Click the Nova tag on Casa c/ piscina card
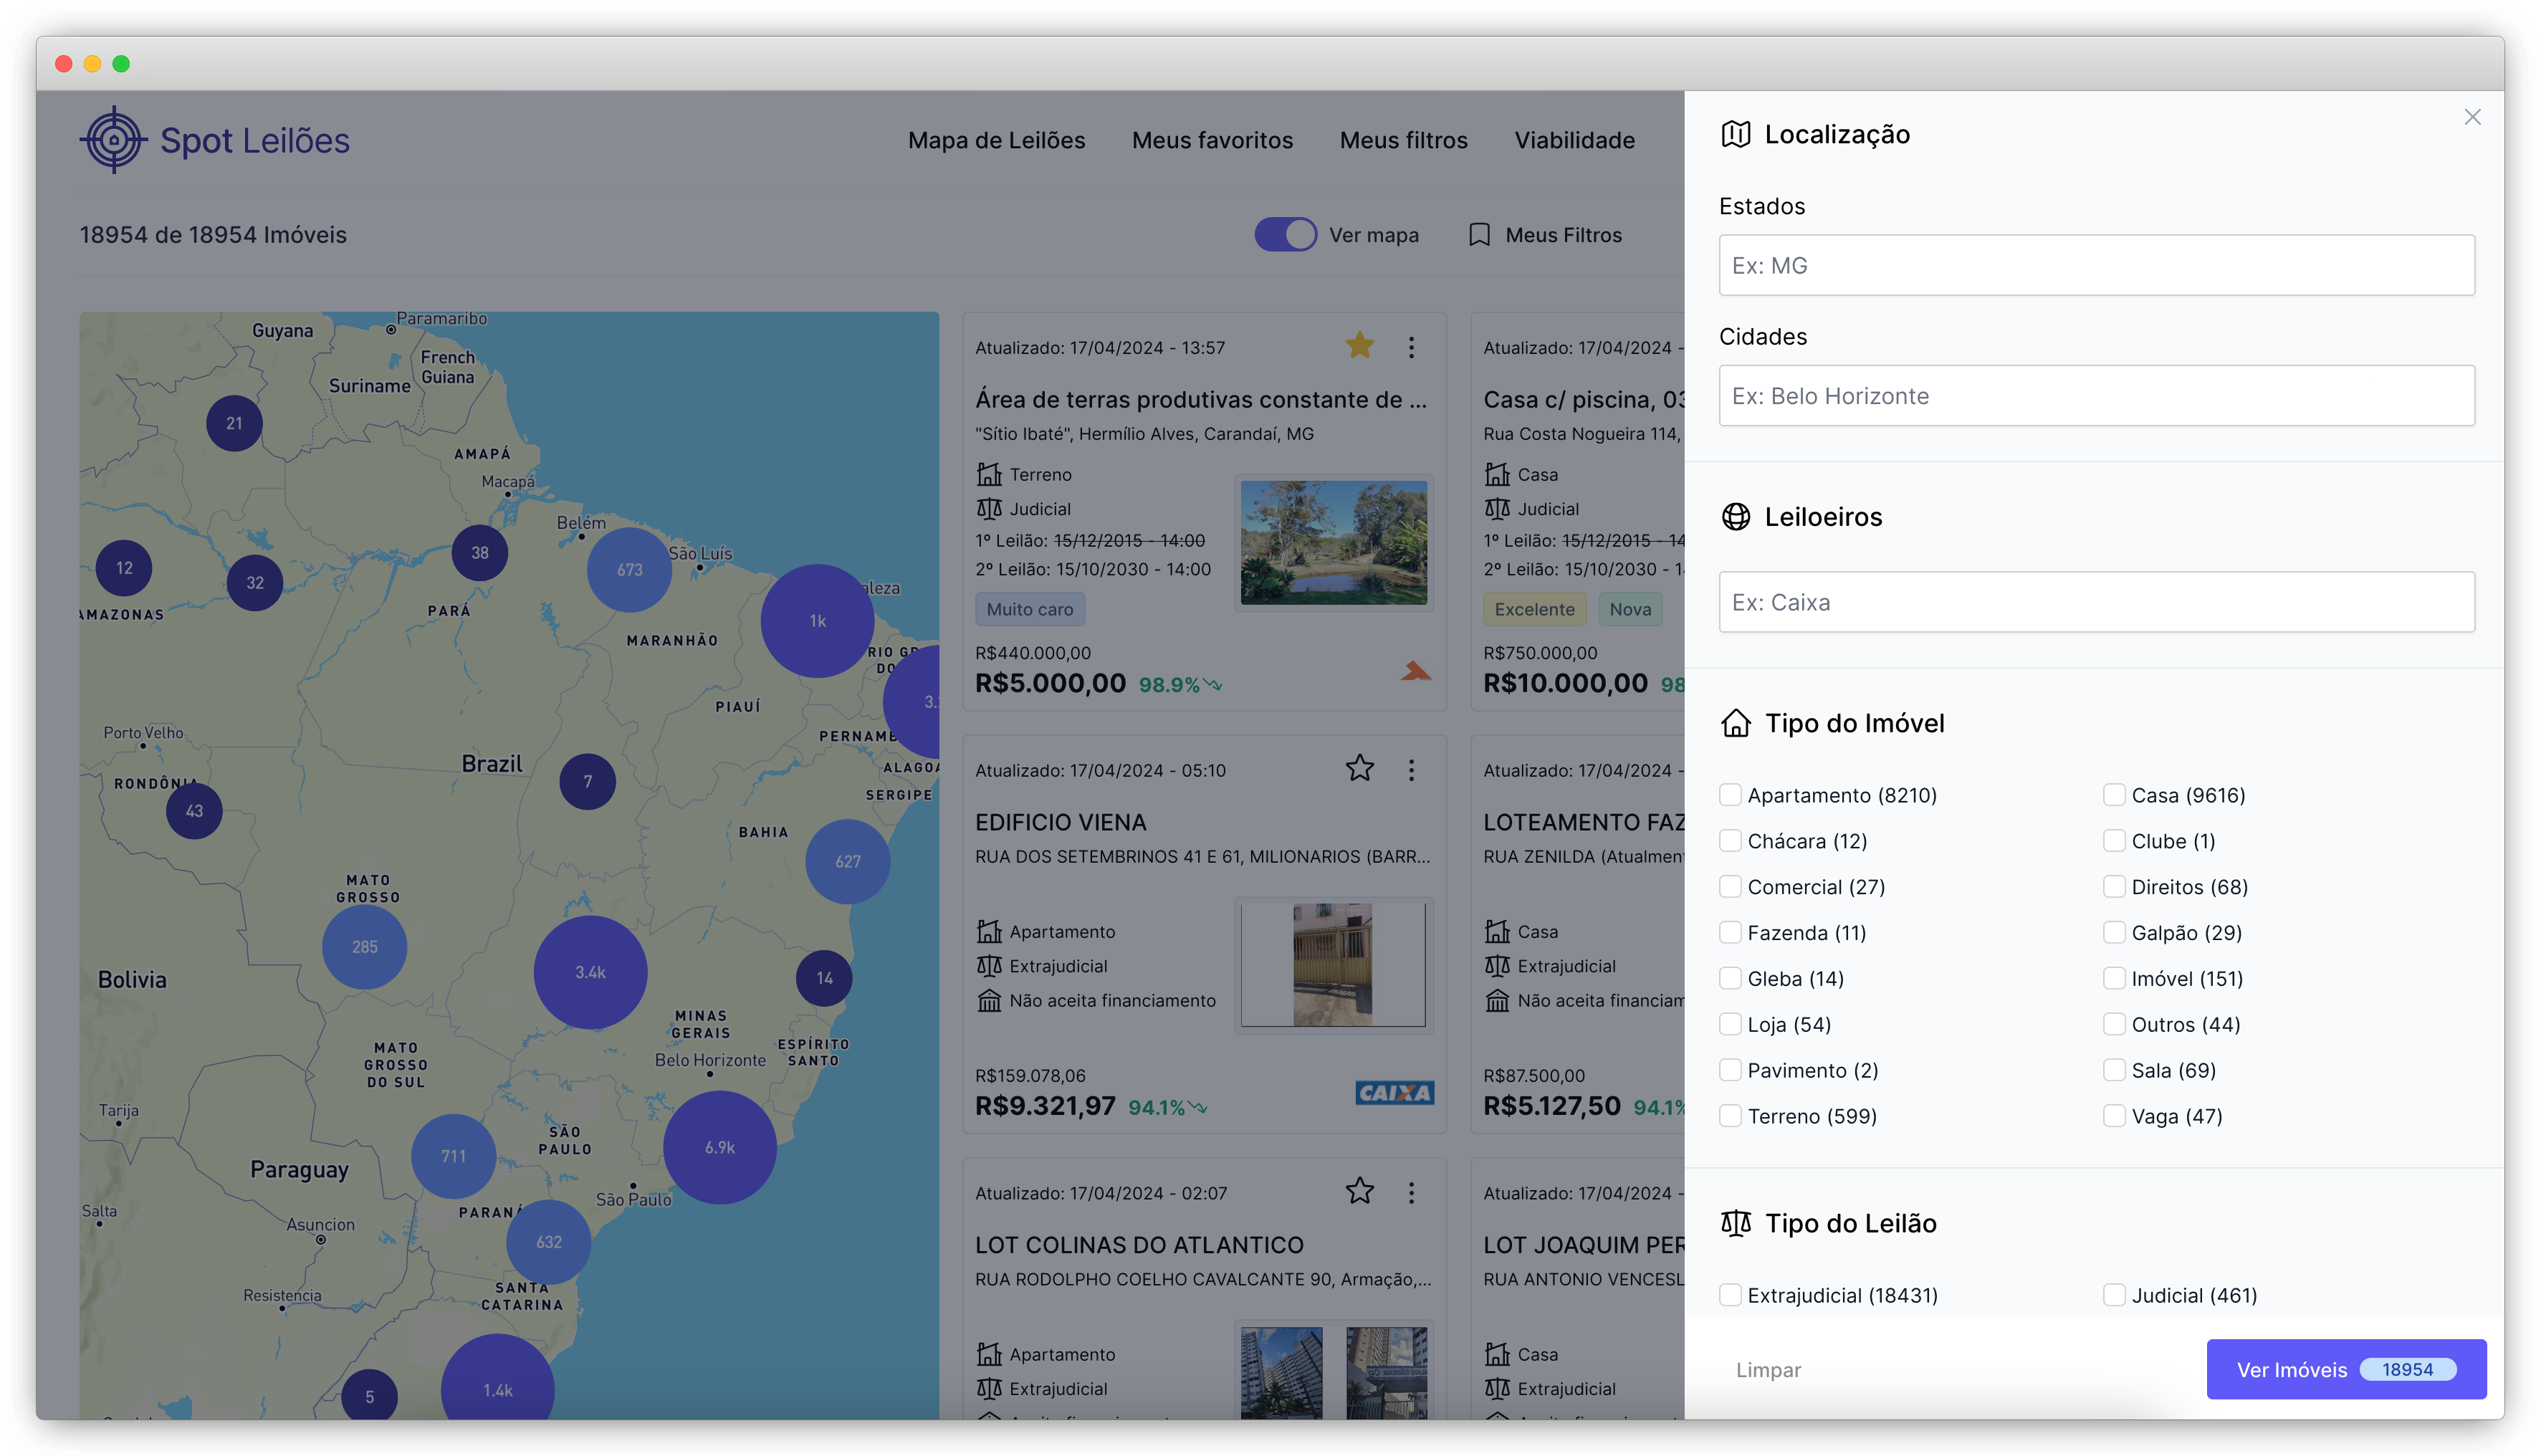This screenshot has height=1456, width=2541. (x=1630, y=609)
